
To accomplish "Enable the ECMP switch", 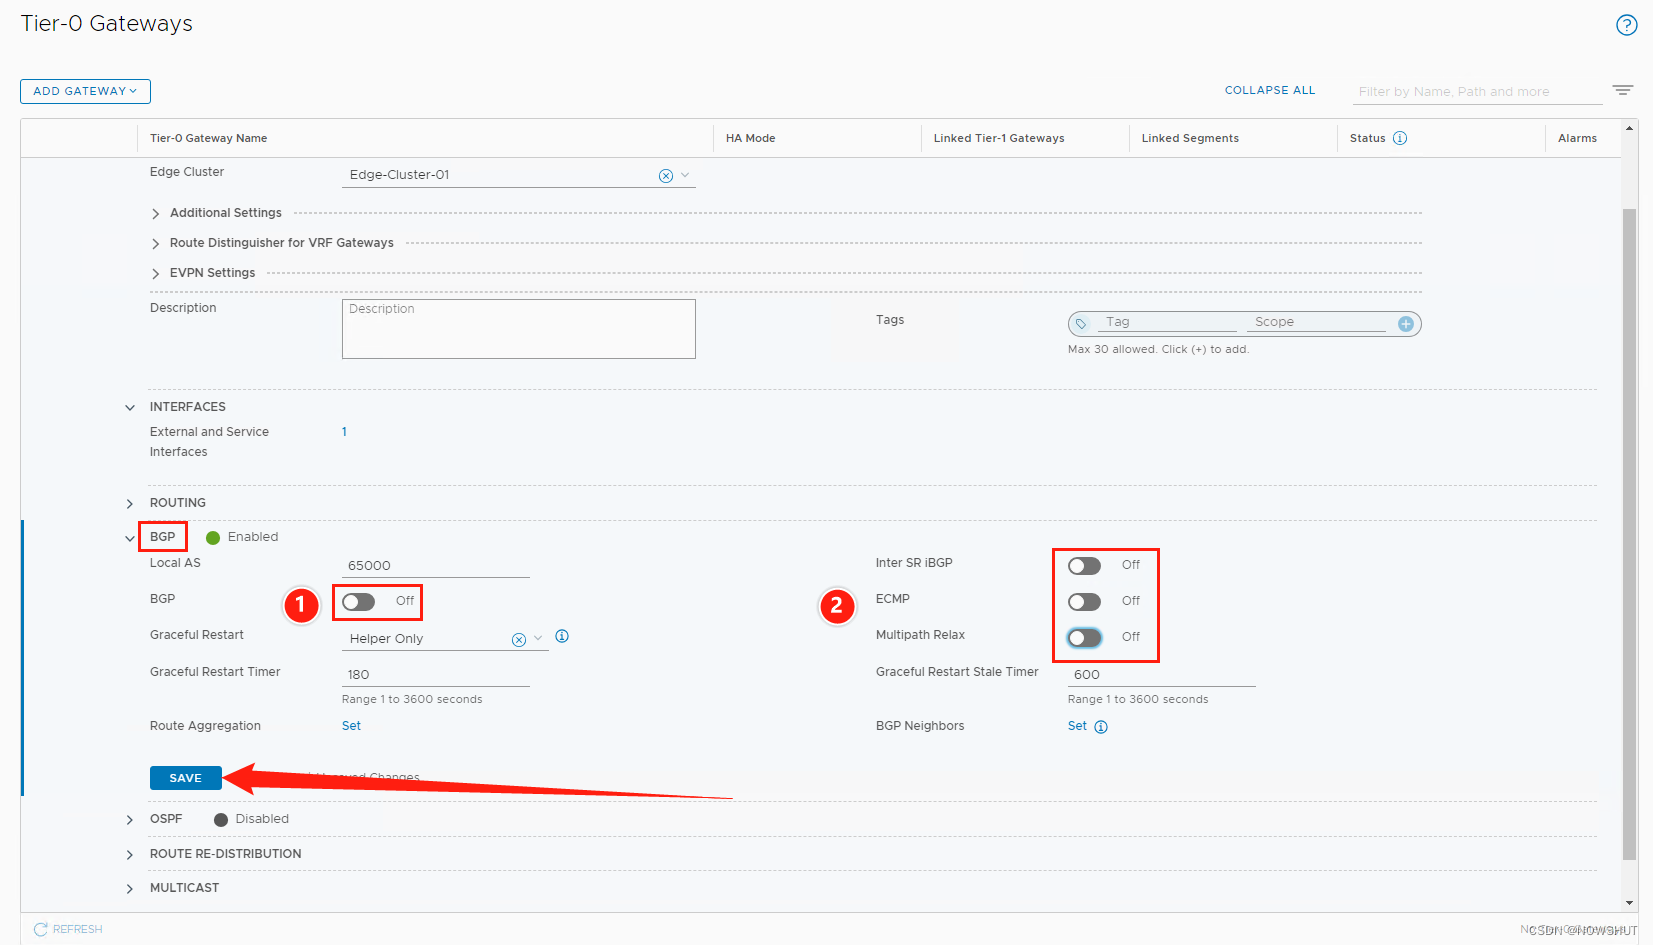I will pyautogui.click(x=1084, y=602).
